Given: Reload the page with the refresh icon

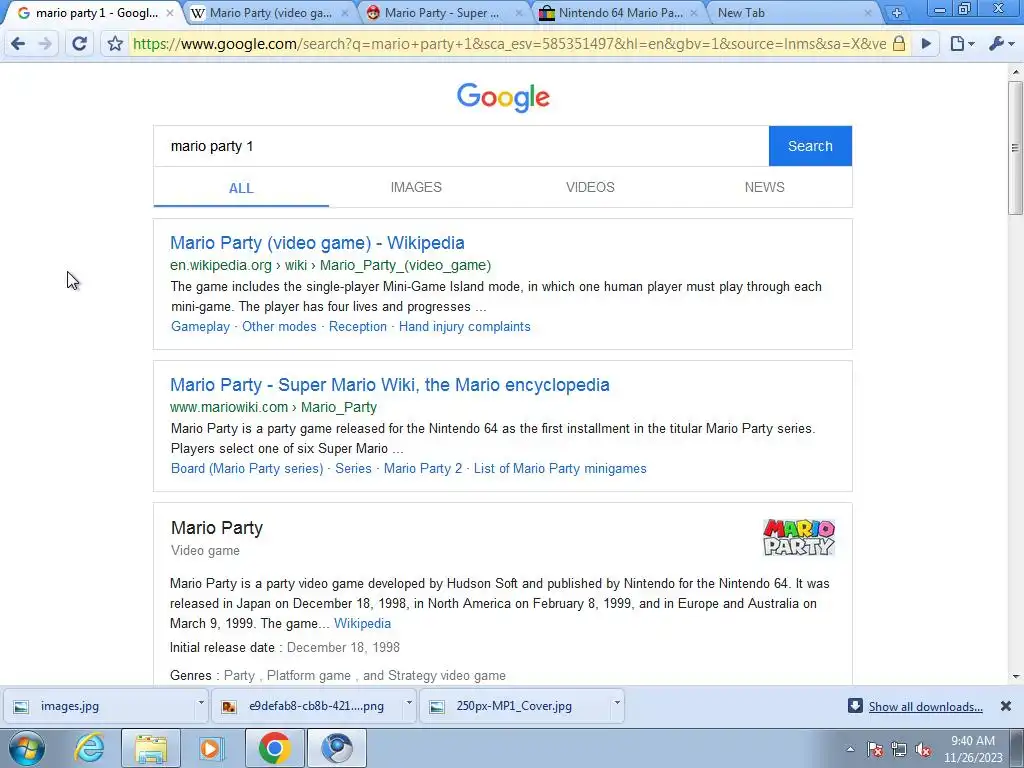Looking at the screenshot, I should 80,44.
